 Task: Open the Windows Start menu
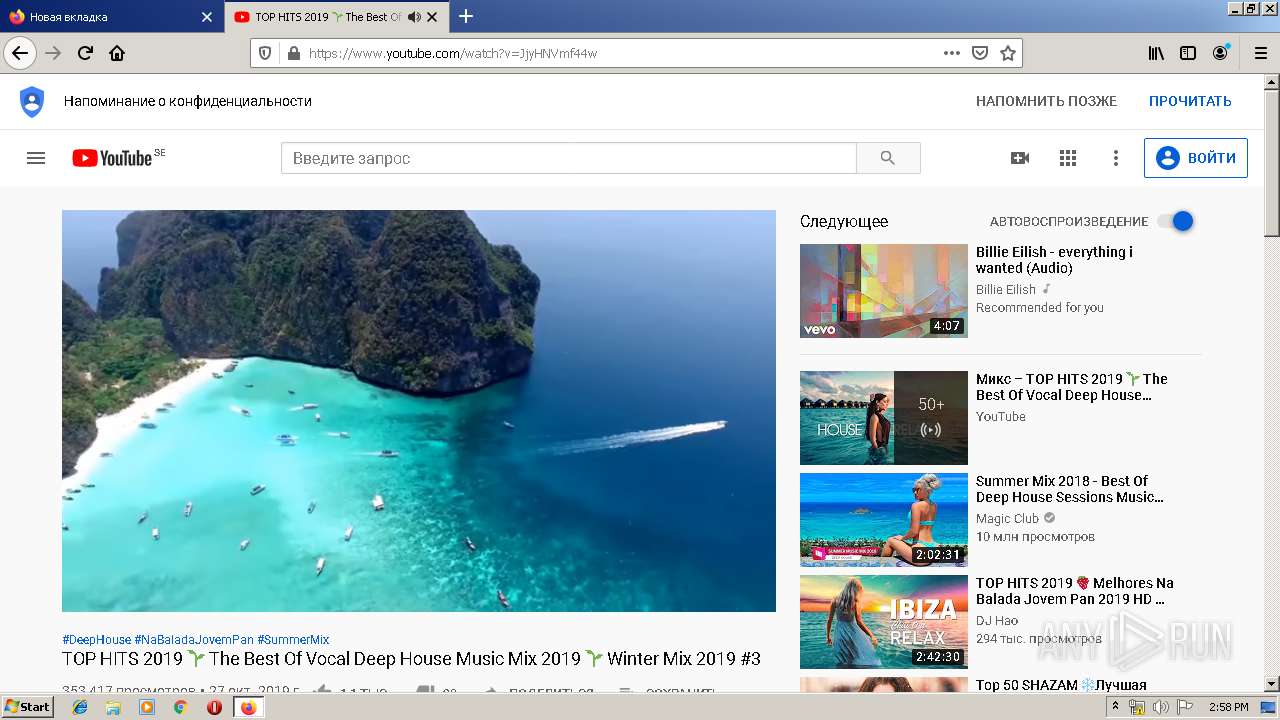point(28,706)
